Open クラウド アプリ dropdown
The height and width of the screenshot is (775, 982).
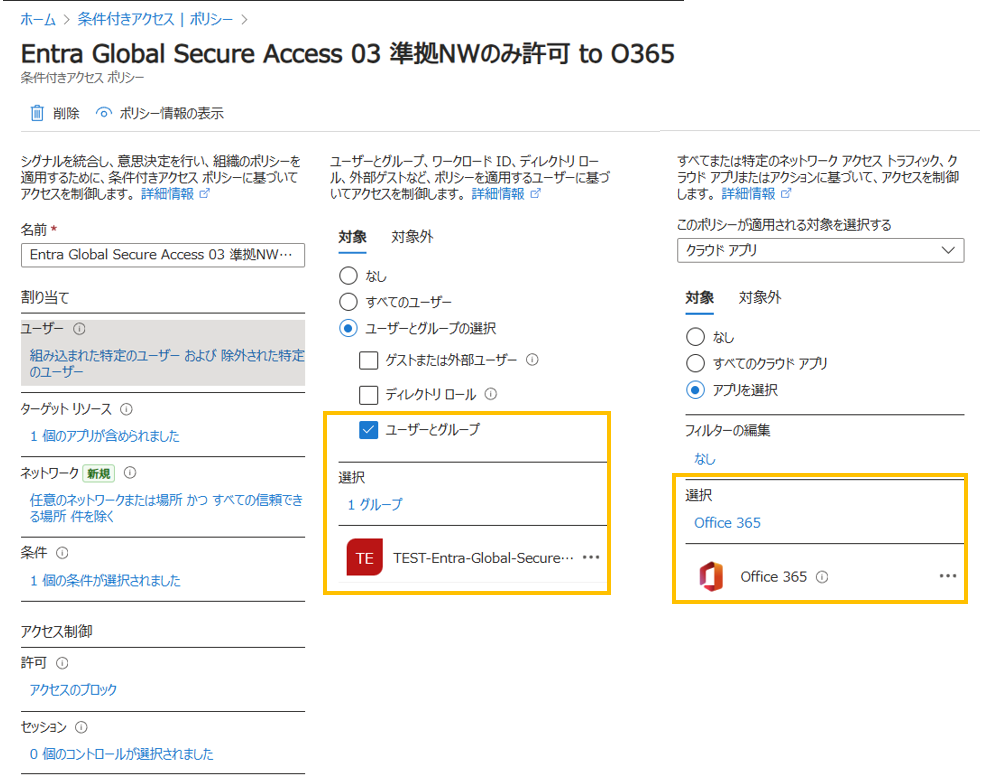pos(820,251)
